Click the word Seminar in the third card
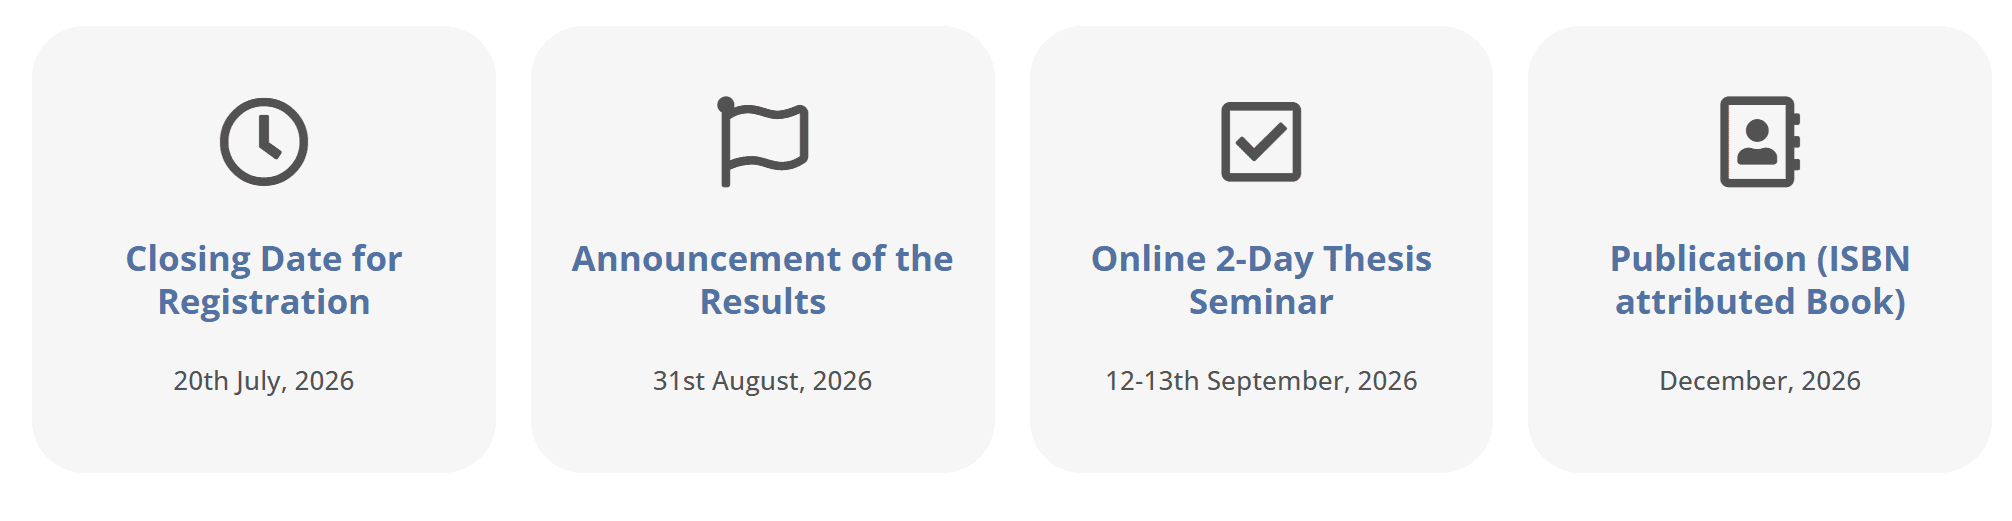The height and width of the screenshot is (521, 2012). 1261,302
